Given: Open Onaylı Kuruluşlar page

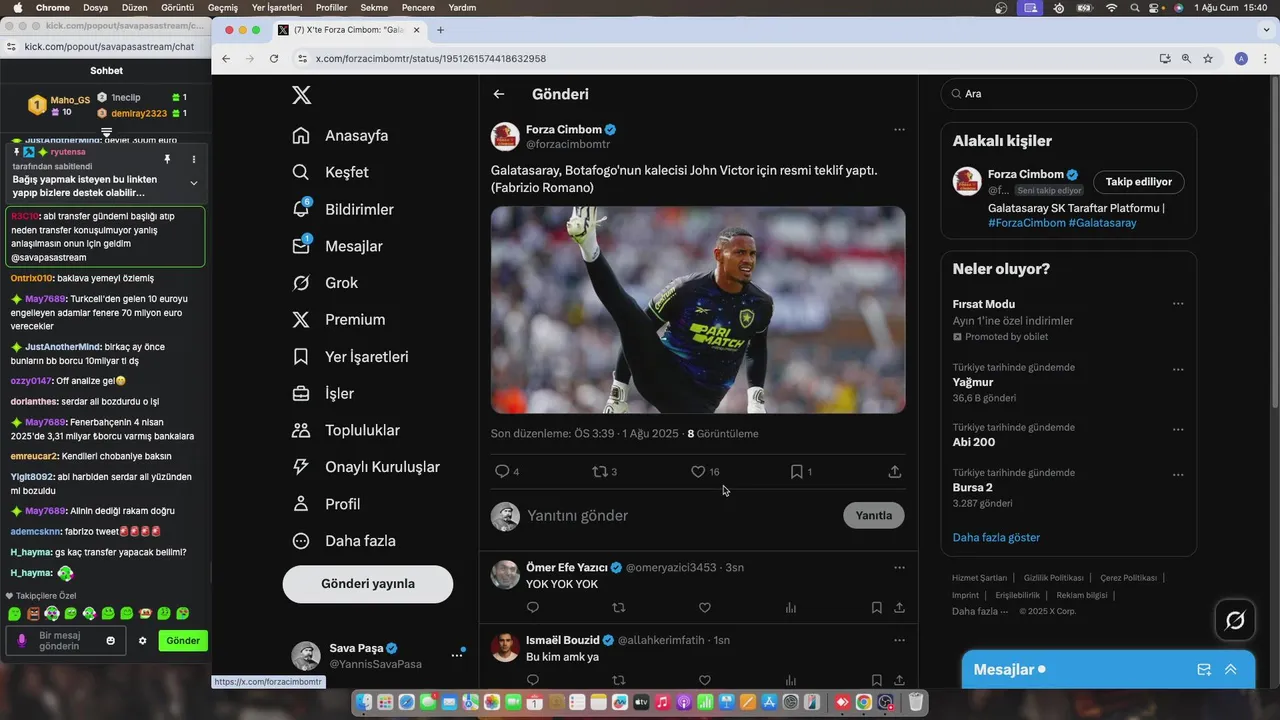Looking at the screenshot, I should coord(366,467).
